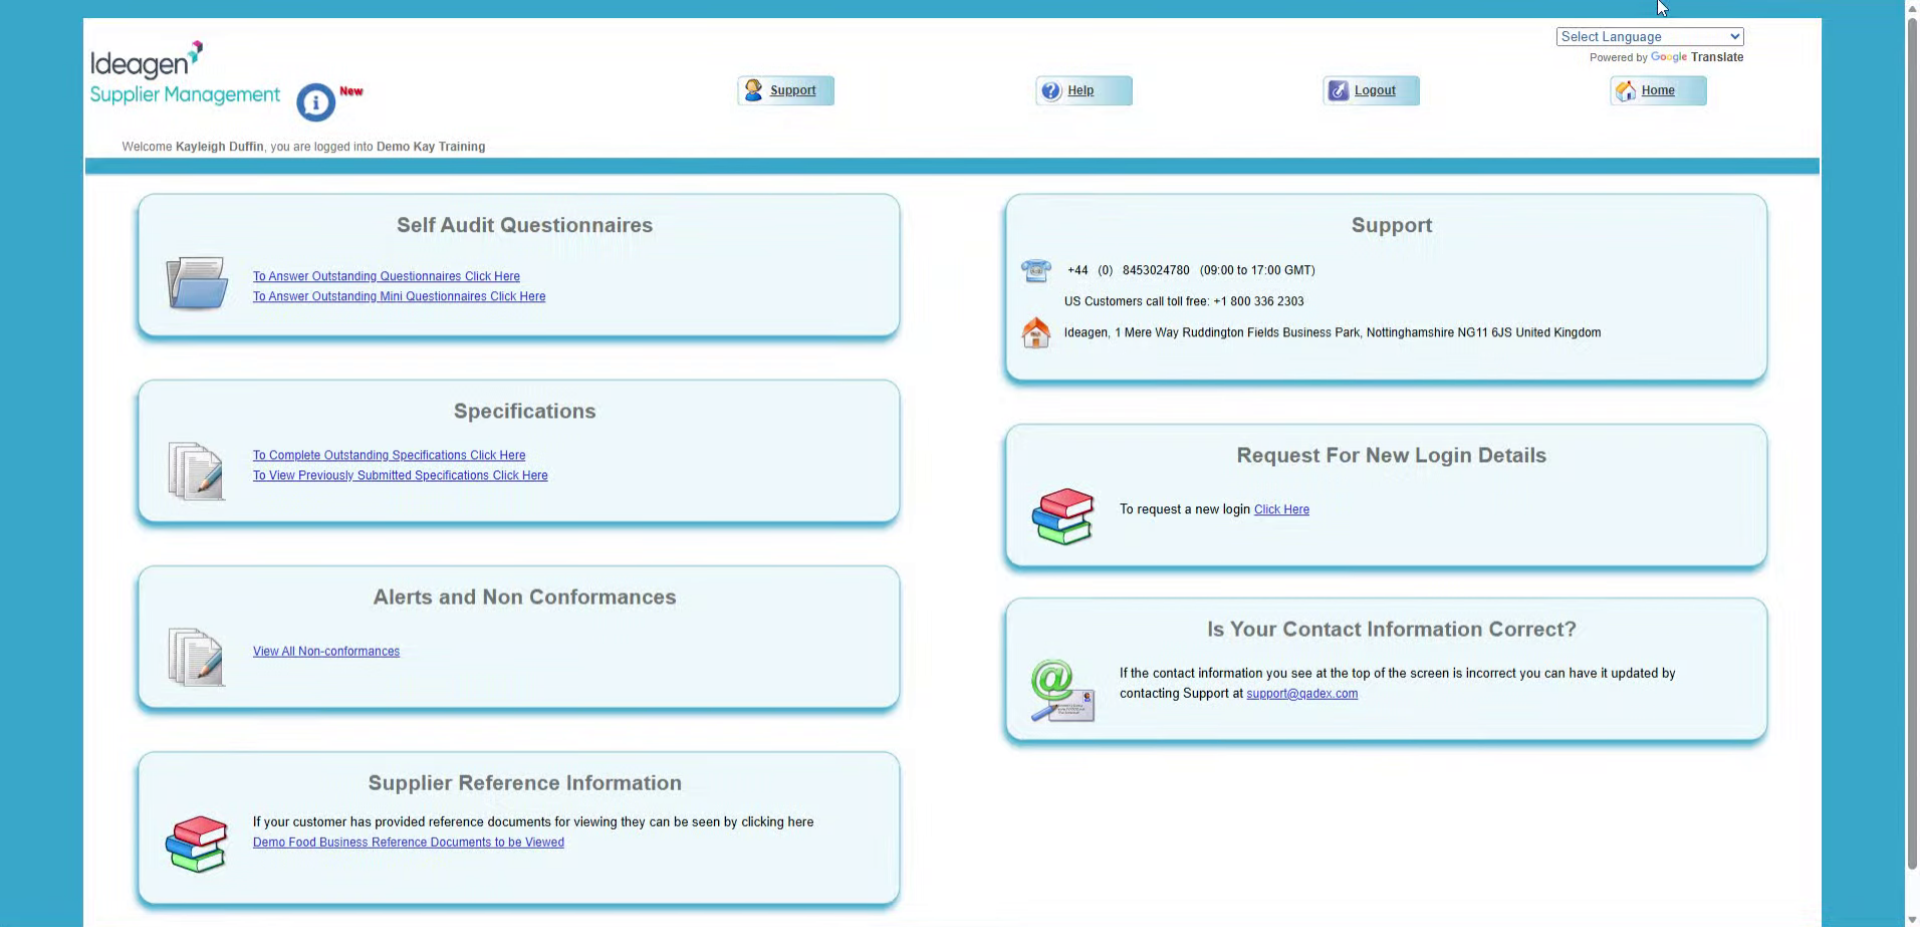The image size is (1920, 927).
Task: Click the question mark icon on Help button
Action: 1051,91
